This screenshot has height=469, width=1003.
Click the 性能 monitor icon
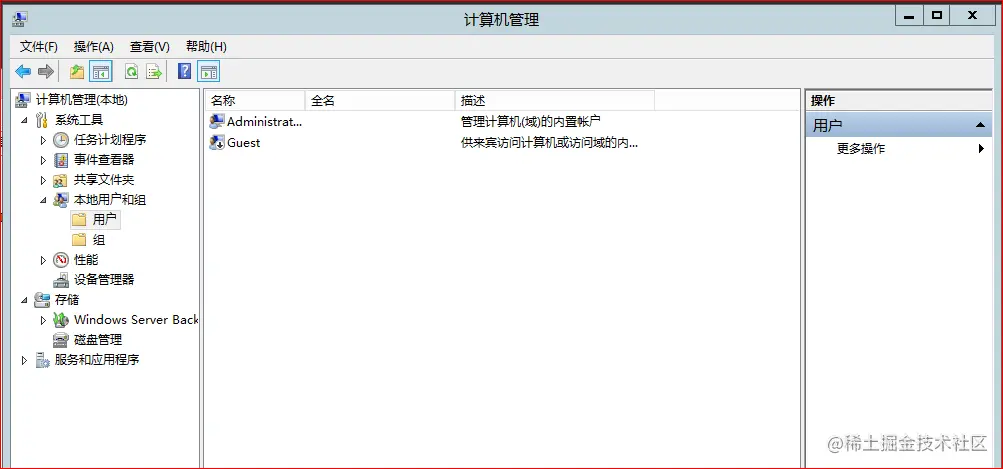61,260
